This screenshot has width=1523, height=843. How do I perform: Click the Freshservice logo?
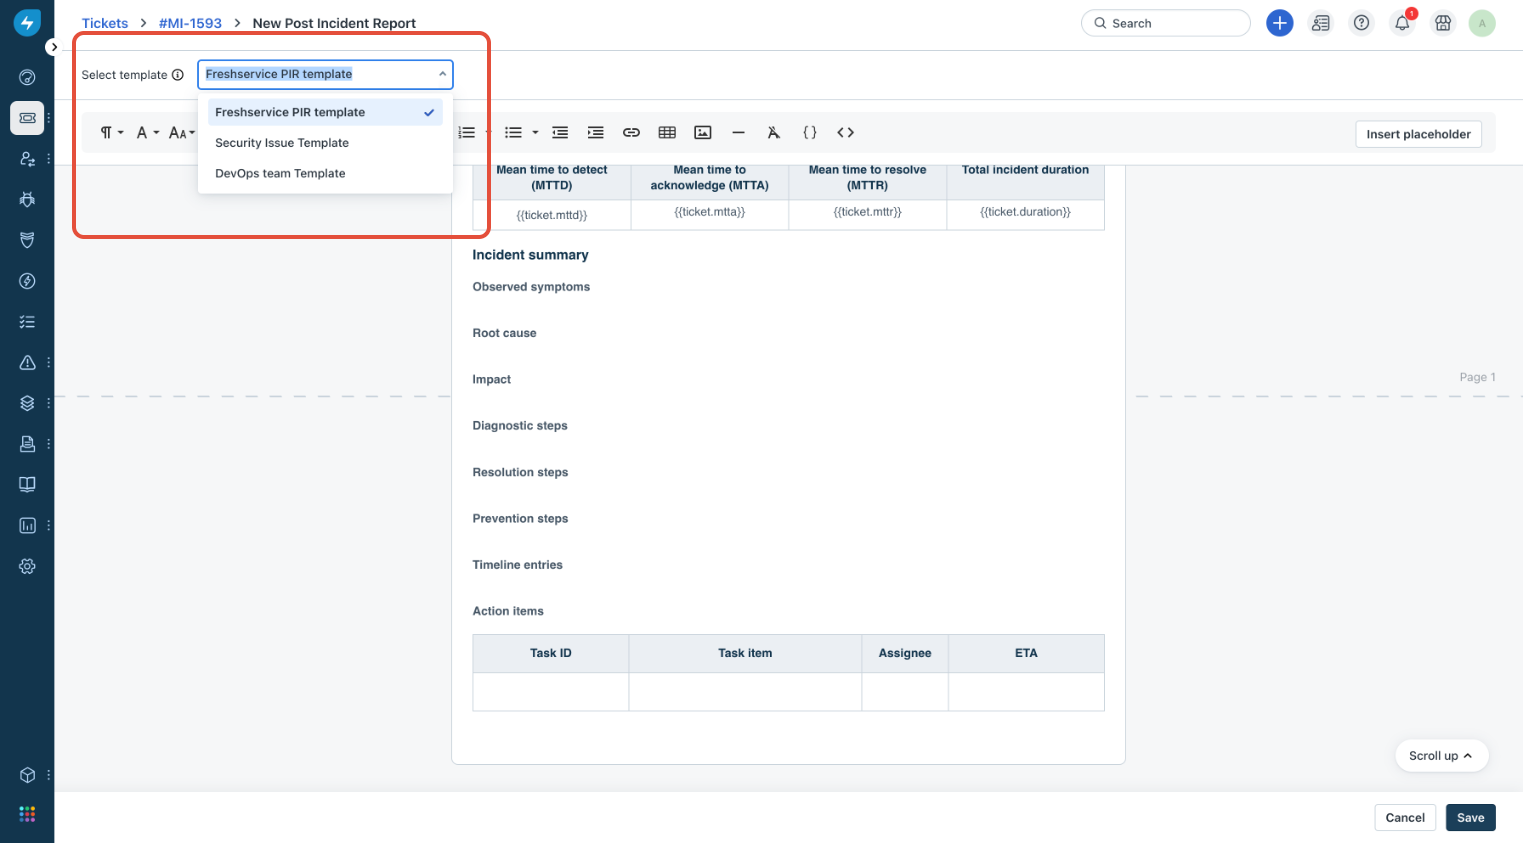point(27,23)
